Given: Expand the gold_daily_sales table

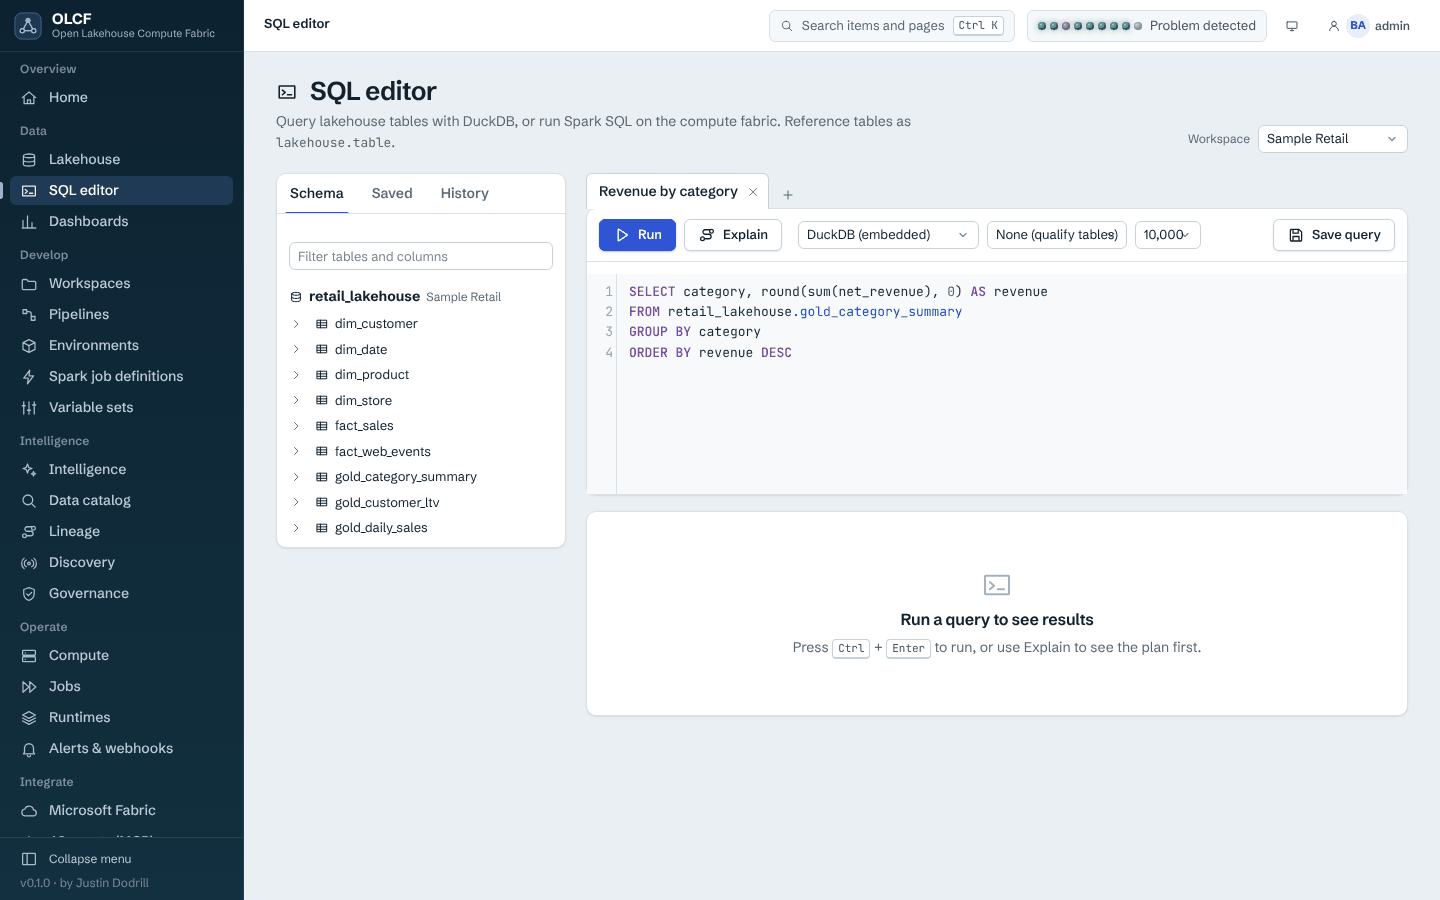Looking at the screenshot, I should tap(296, 528).
